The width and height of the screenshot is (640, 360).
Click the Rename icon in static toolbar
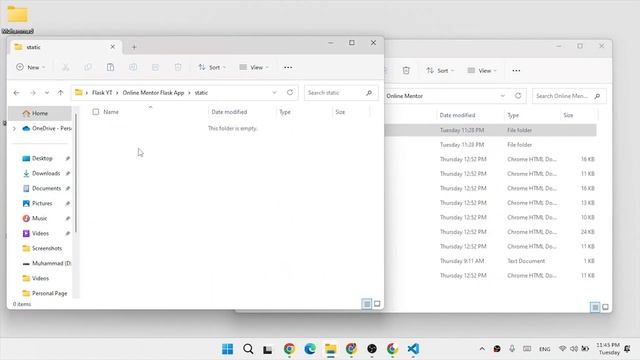(x=133, y=67)
